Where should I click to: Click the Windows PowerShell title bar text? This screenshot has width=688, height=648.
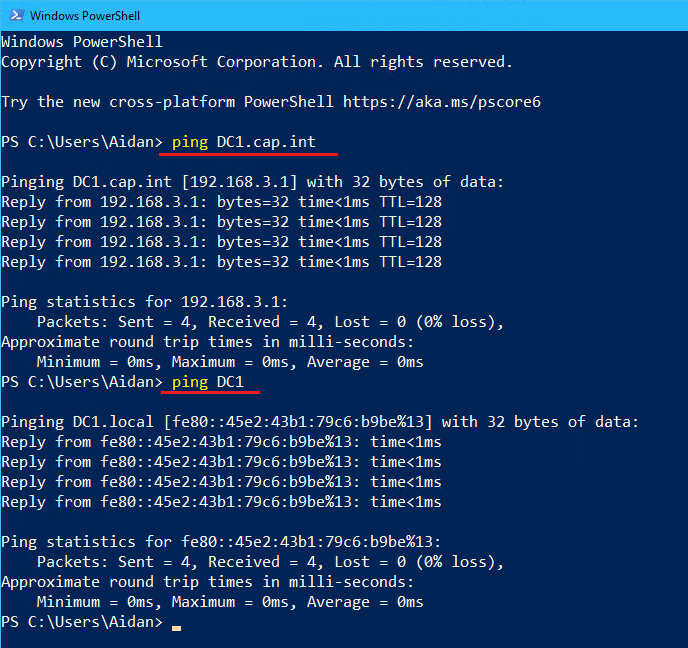tap(87, 16)
